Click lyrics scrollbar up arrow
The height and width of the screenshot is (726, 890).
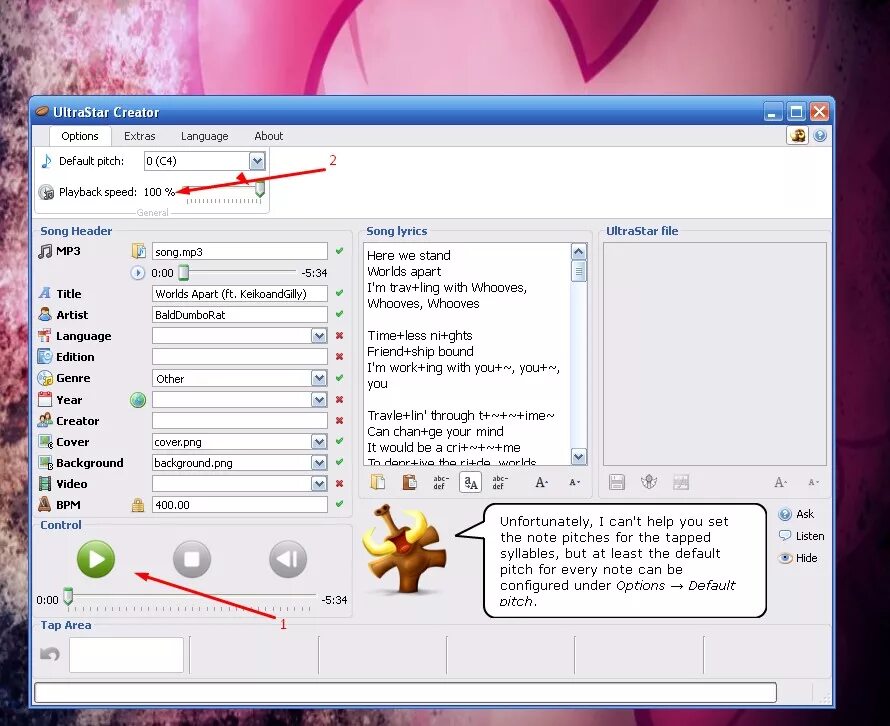(578, 251)
